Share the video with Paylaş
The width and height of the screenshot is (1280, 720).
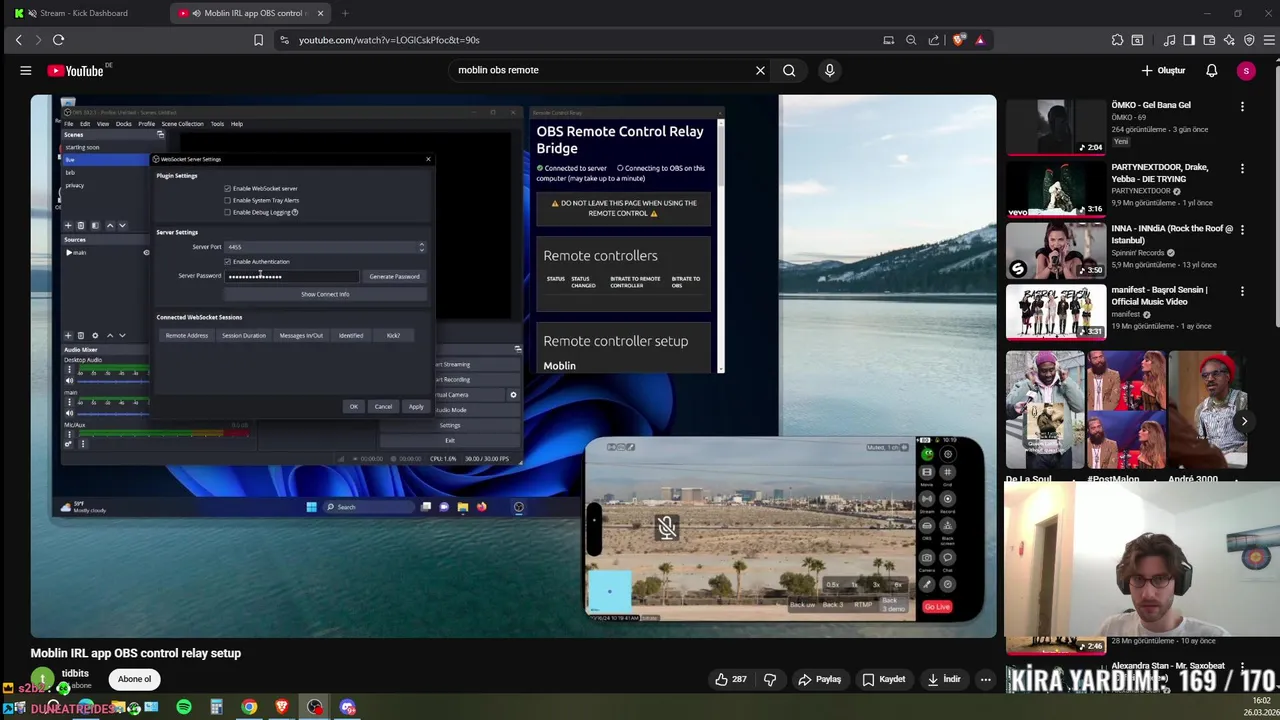pos(819,679)
